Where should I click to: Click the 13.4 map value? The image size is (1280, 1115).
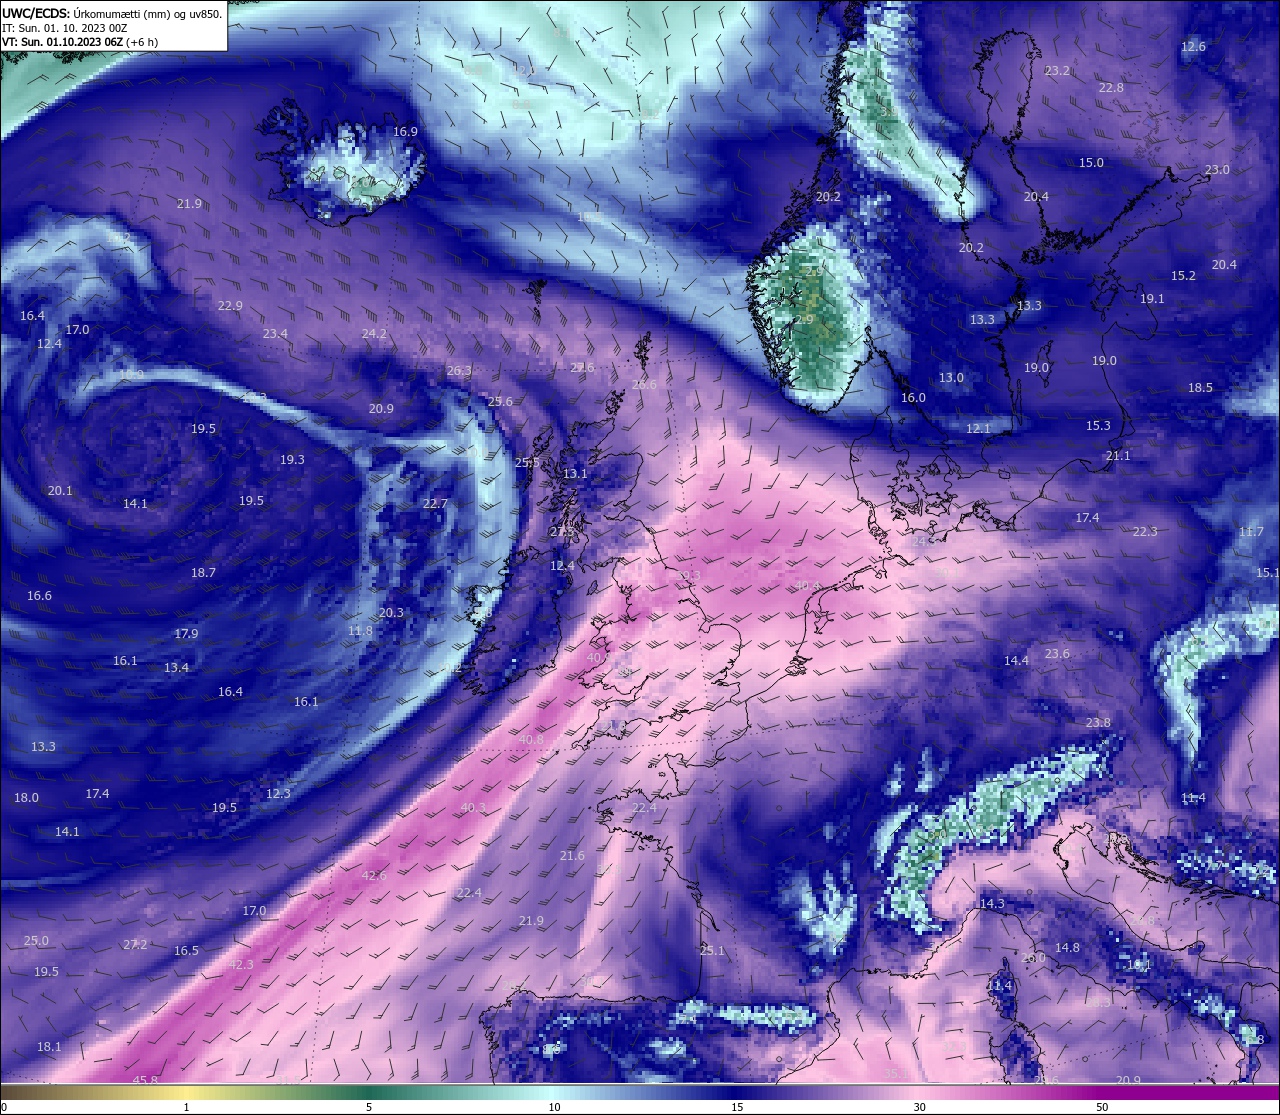[176, 668]
